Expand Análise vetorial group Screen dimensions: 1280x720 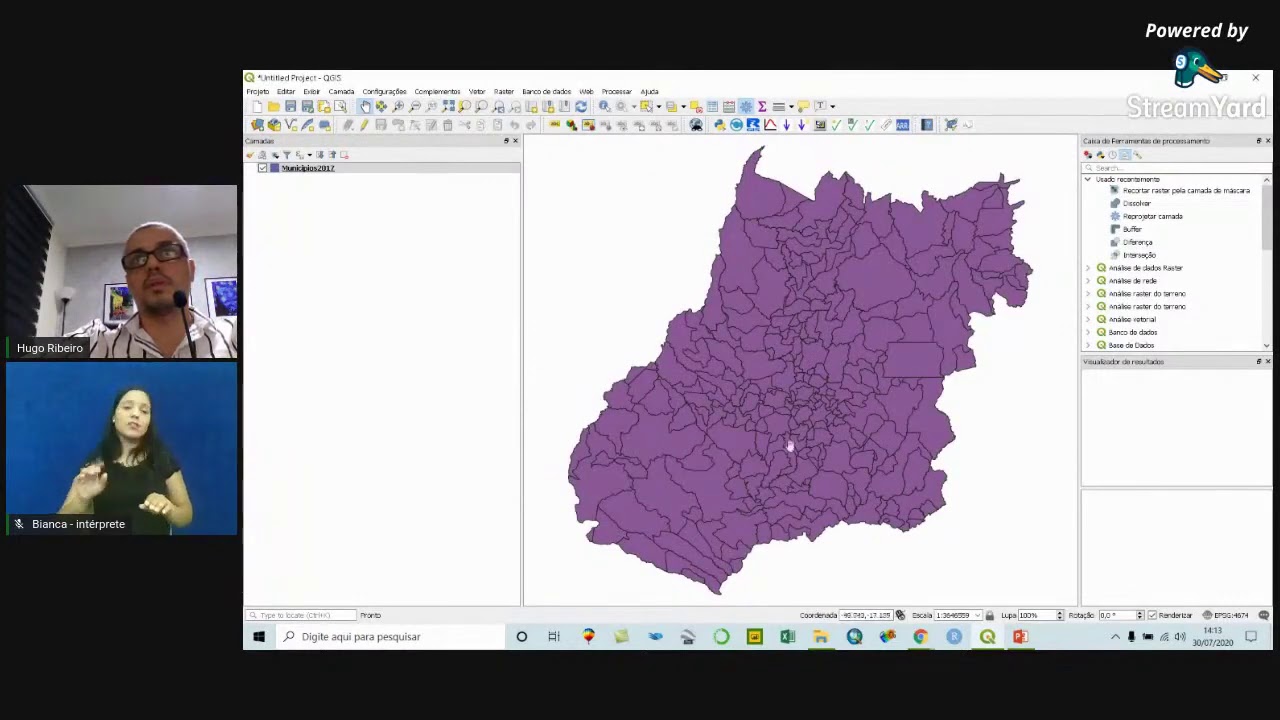pyautogui.click(x=1088, y=319)
